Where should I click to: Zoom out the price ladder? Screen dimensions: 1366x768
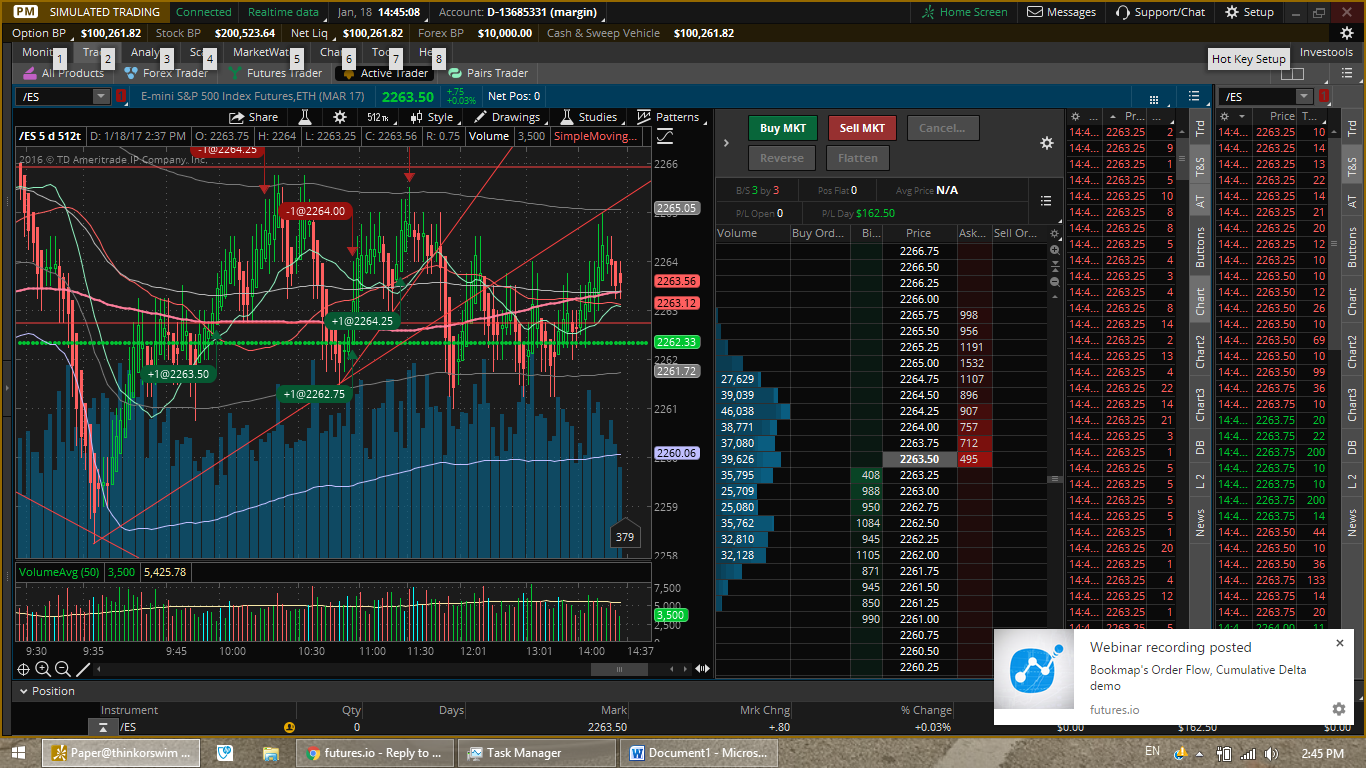tap(1054, 282)
